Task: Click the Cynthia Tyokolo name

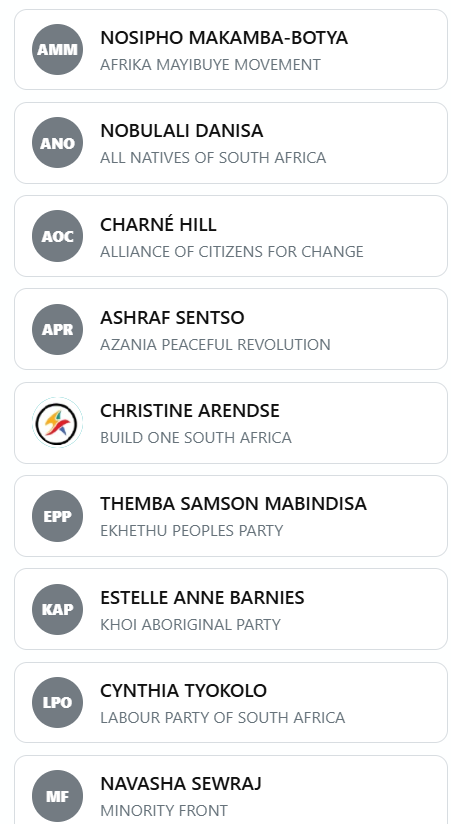Action: [x=183, y=691]
